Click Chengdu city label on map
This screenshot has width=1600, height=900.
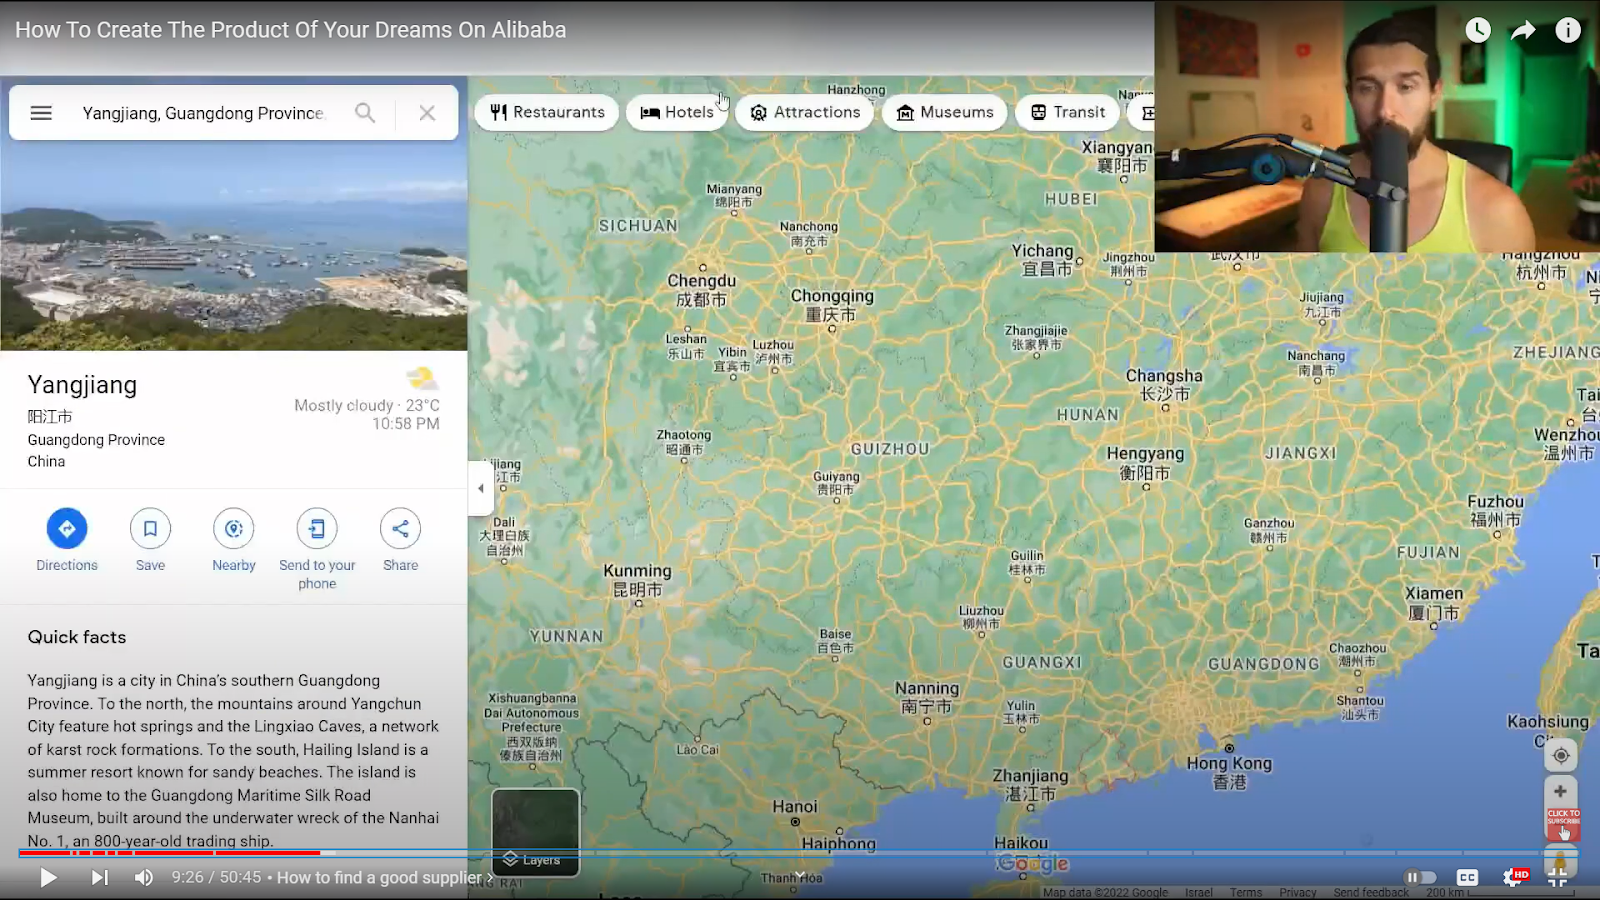pos(702,289)
